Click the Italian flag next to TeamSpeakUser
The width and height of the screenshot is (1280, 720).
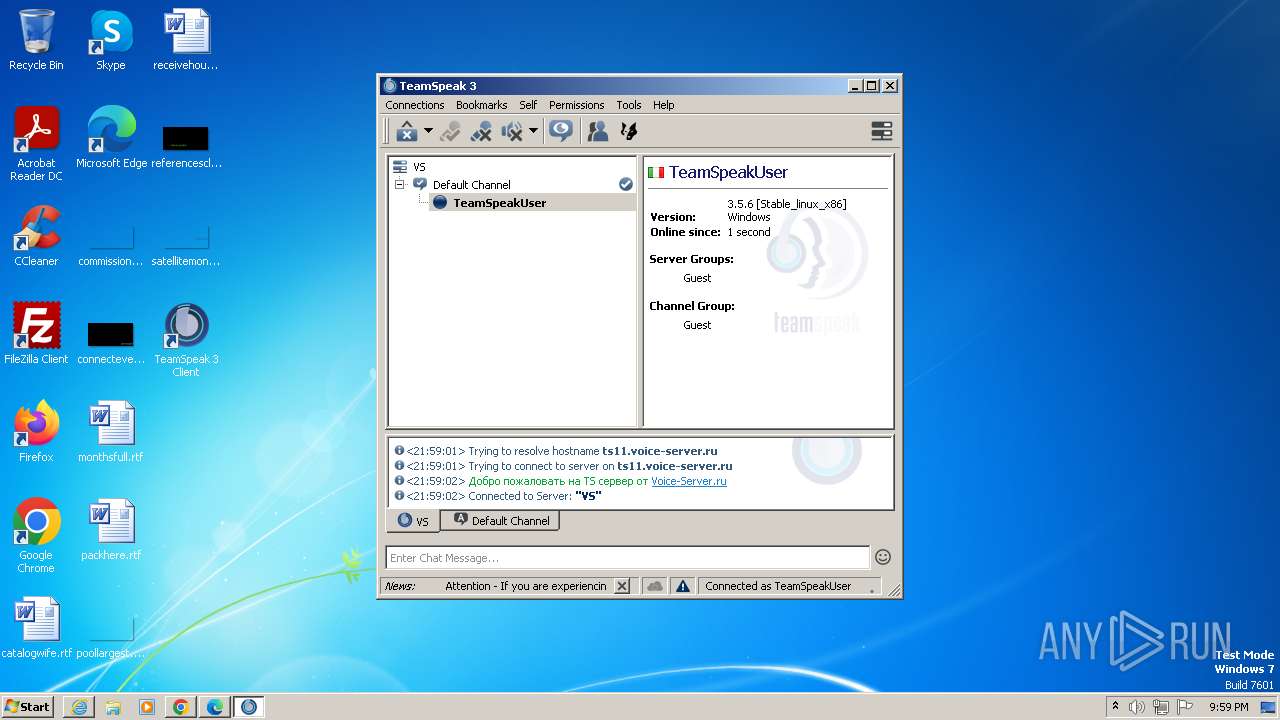(656, 173)
